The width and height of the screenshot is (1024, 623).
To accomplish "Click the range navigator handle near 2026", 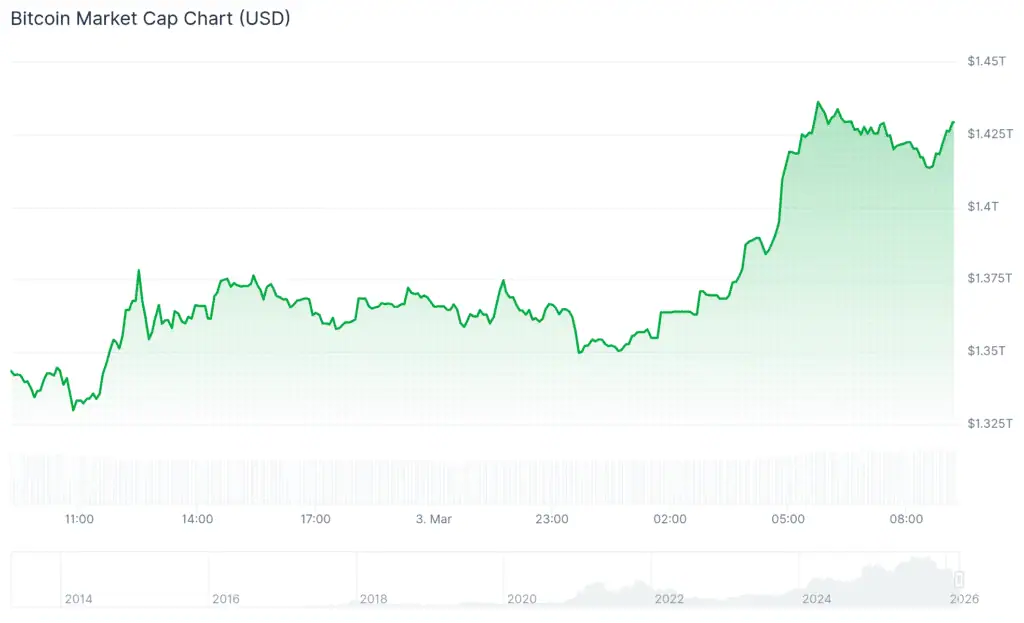I will [959, 579].
